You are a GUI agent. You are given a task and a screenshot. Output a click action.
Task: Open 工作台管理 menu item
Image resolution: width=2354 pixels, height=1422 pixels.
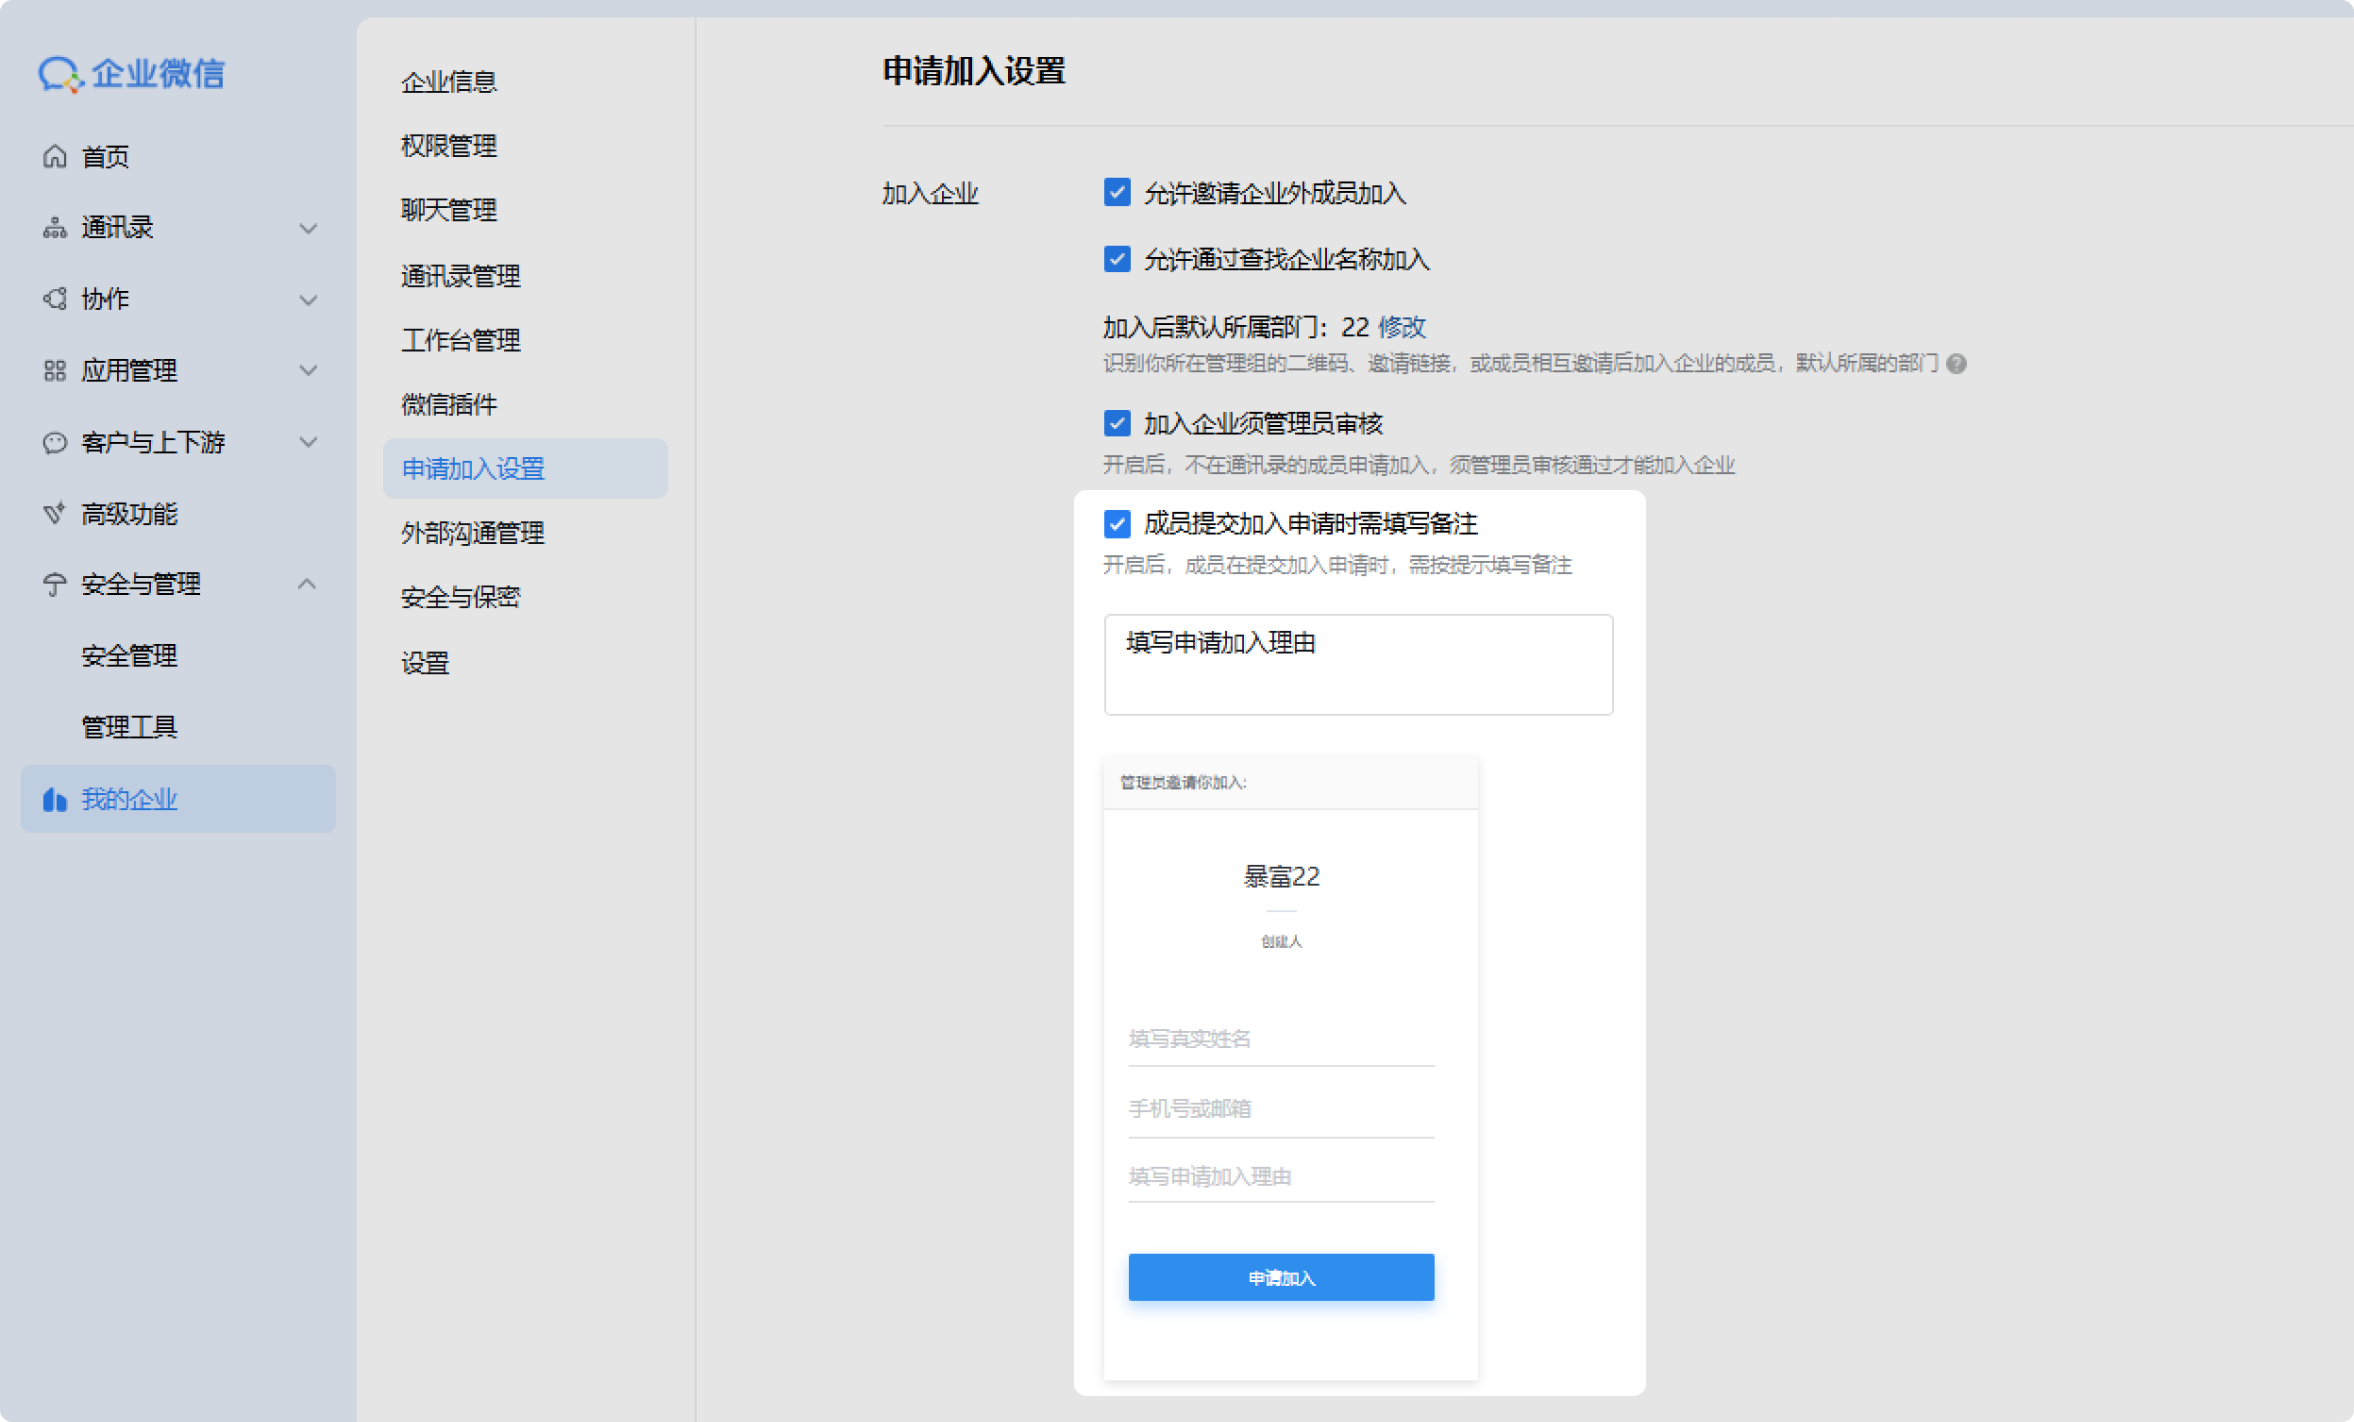click(x=461, y=340)
